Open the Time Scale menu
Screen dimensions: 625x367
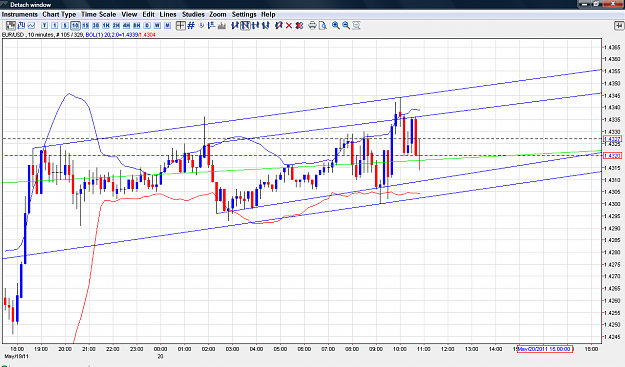[98, 14]
